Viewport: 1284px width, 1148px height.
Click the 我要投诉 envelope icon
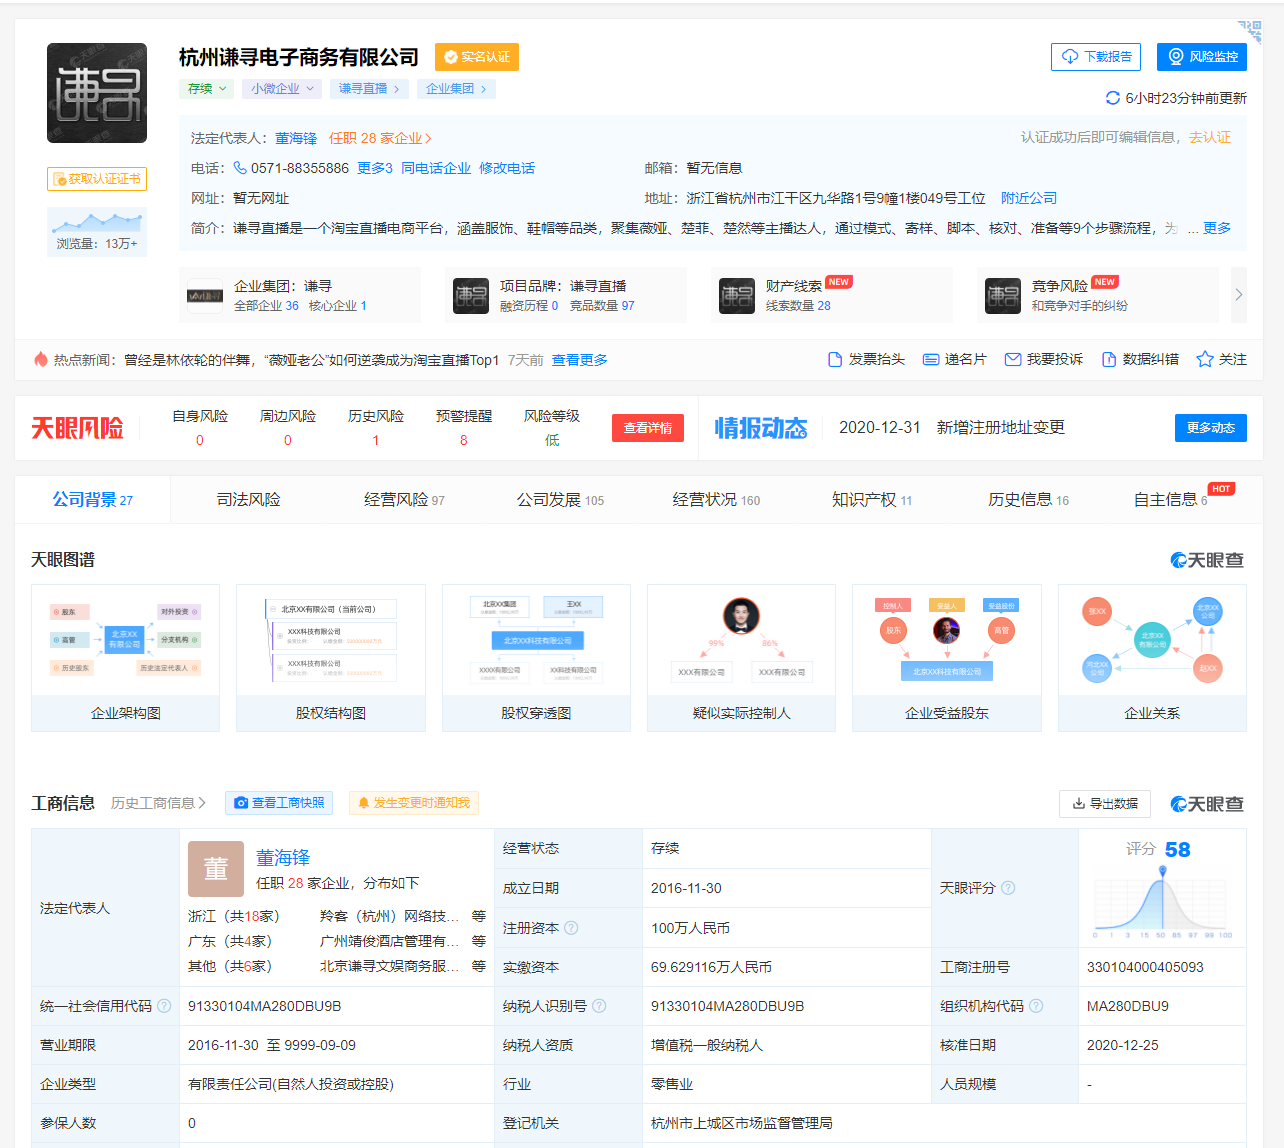pos(1013,359)
